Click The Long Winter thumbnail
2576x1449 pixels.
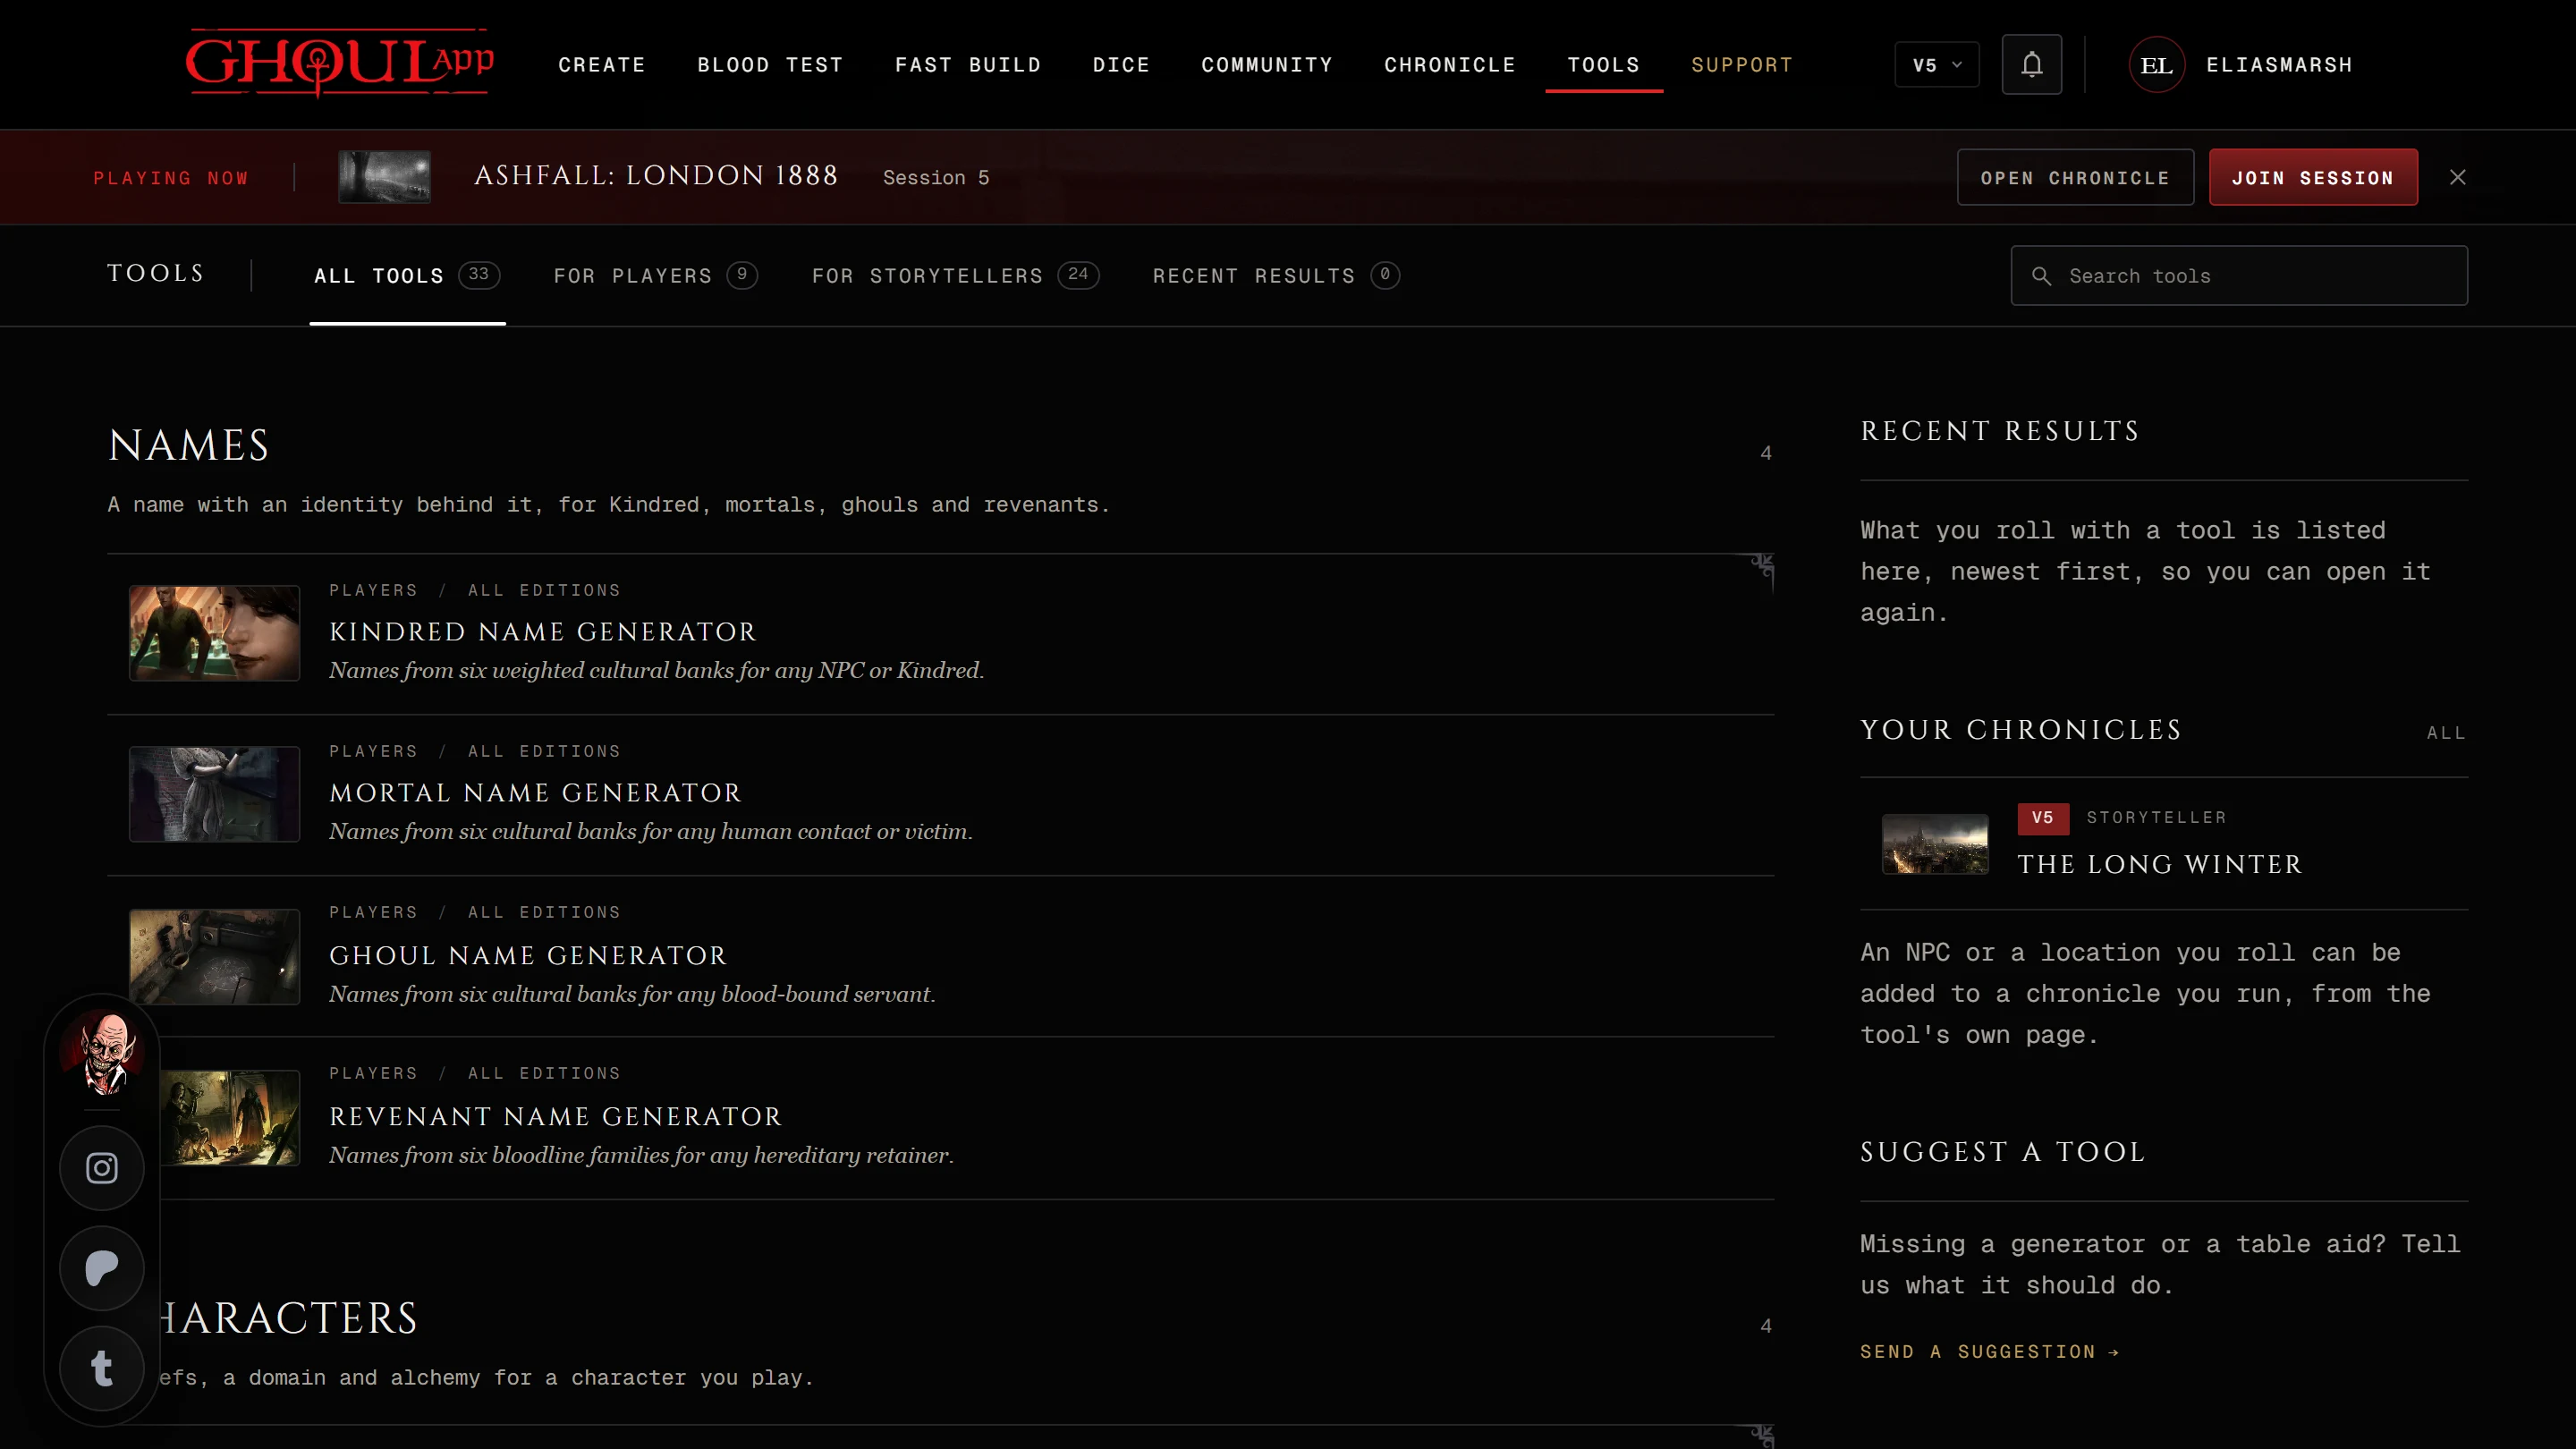(1935, 844)
